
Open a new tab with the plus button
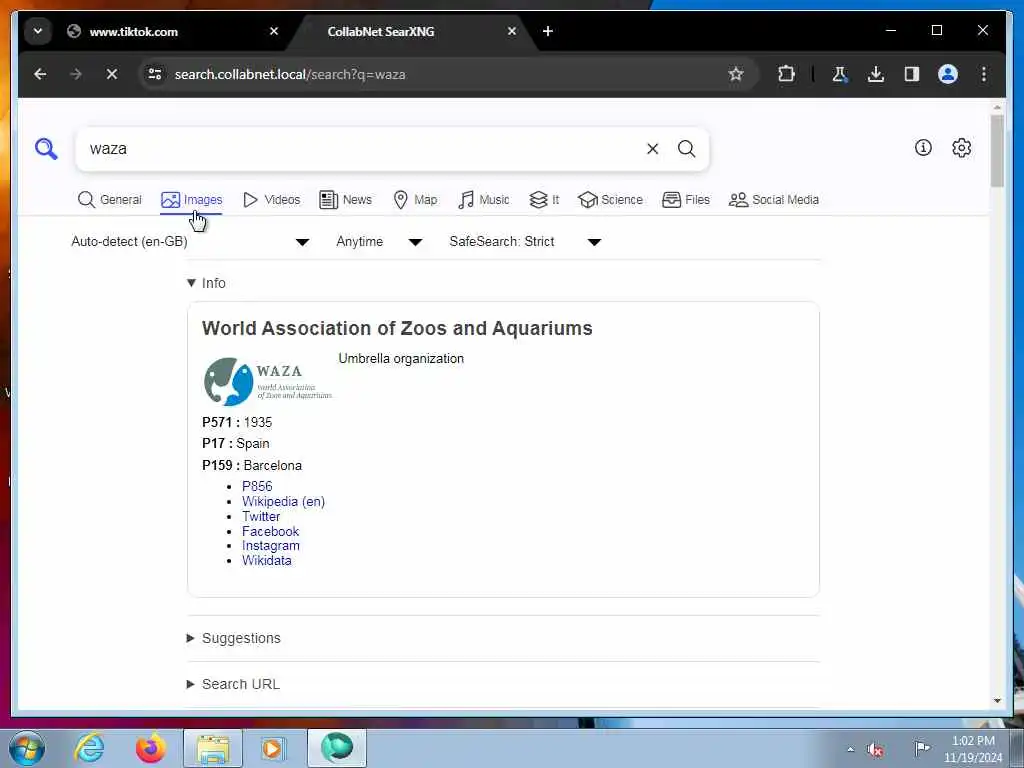click(x=548, y=31)
